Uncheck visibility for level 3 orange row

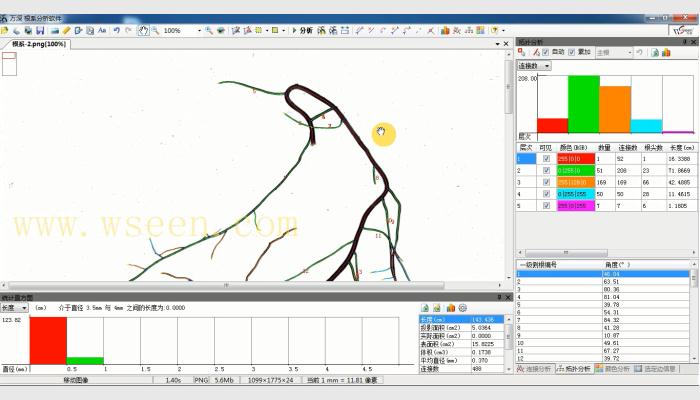[546, 183]
